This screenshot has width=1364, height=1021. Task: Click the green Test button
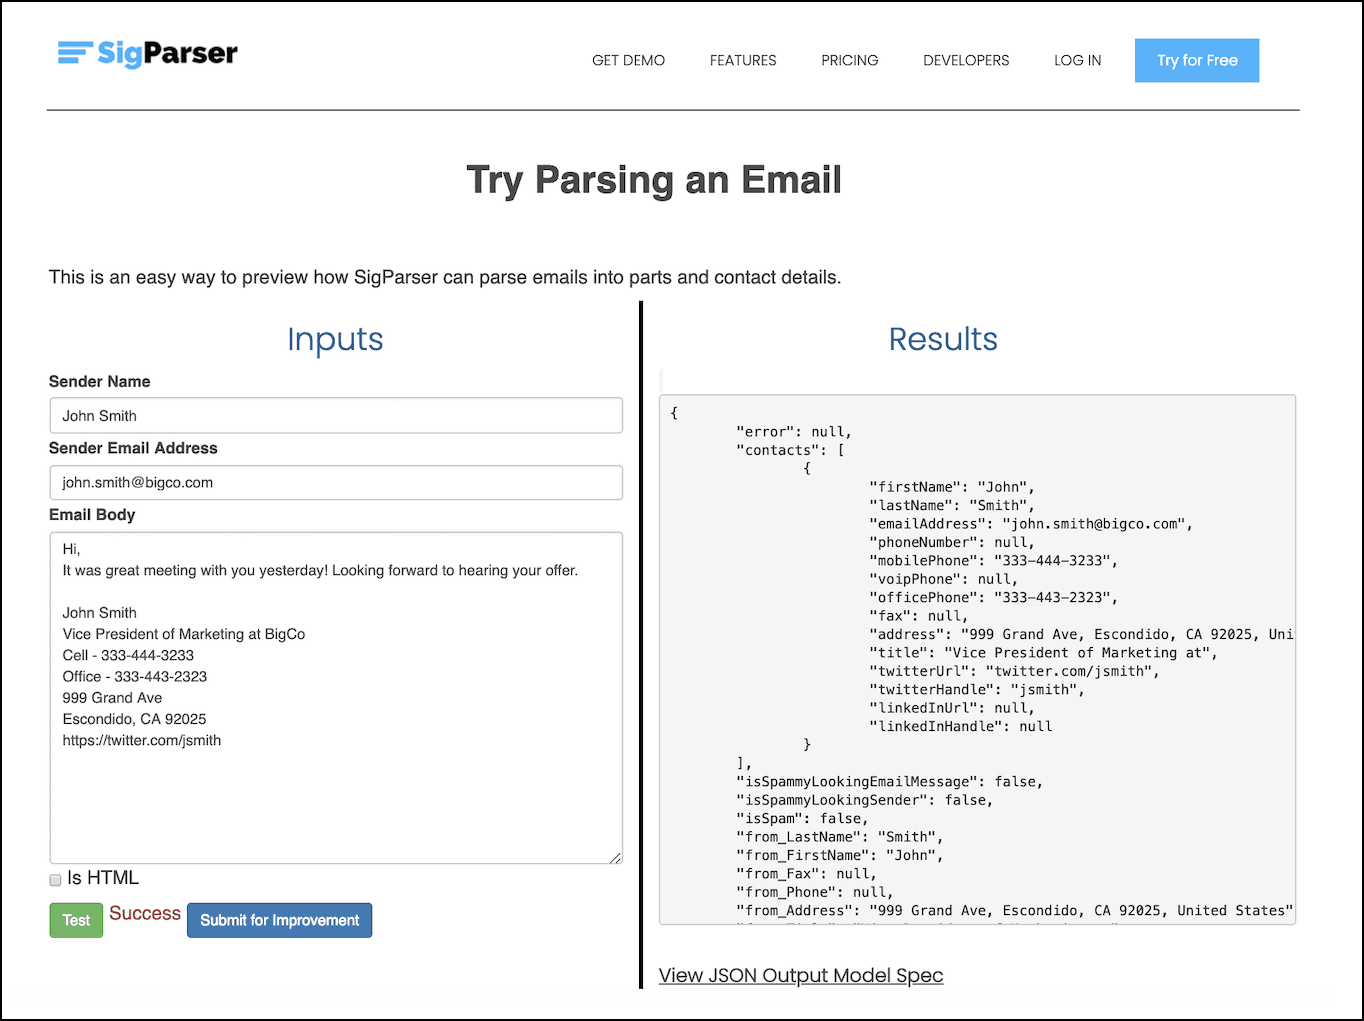coord(76,920)
